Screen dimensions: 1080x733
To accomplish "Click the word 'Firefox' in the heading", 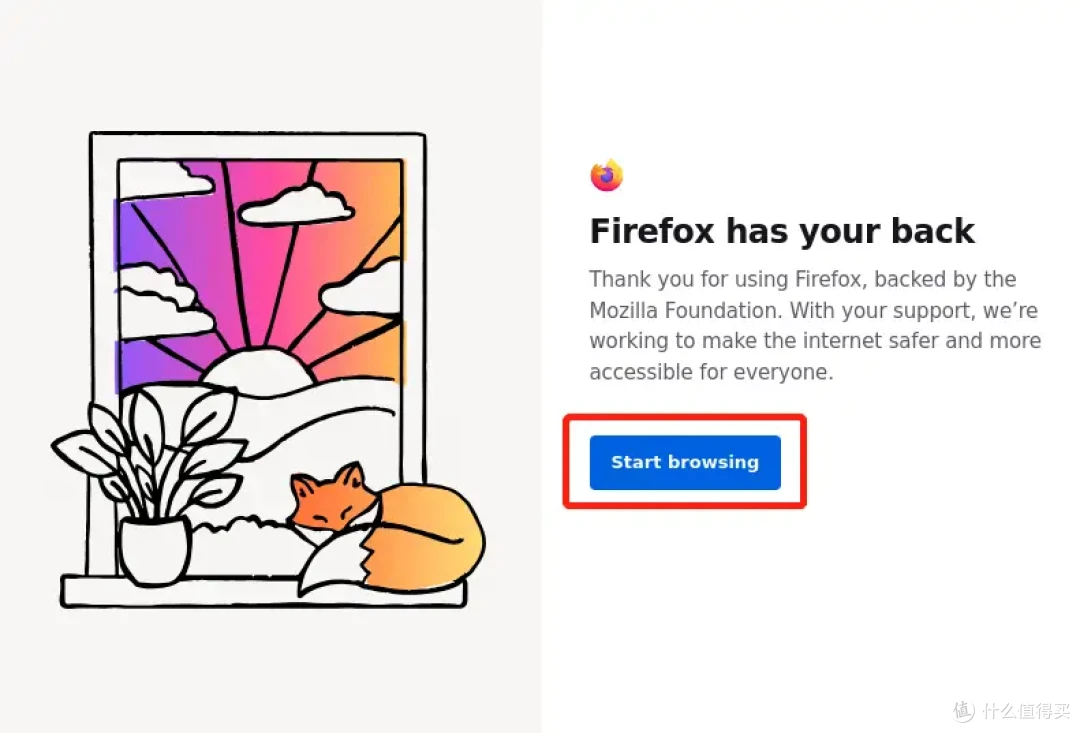I will (652, 231).
